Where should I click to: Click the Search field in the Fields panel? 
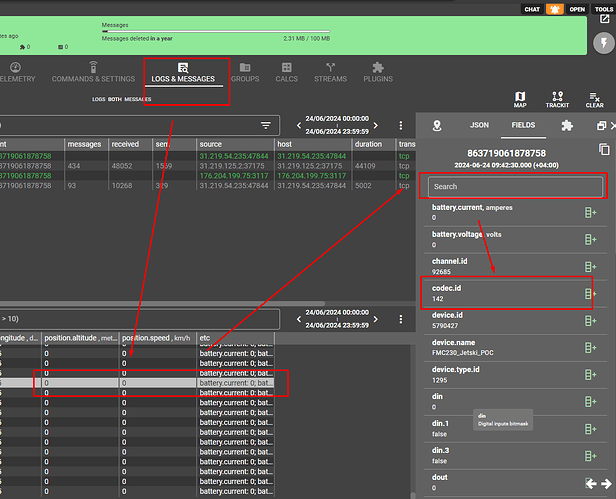[x=515, y=186]
